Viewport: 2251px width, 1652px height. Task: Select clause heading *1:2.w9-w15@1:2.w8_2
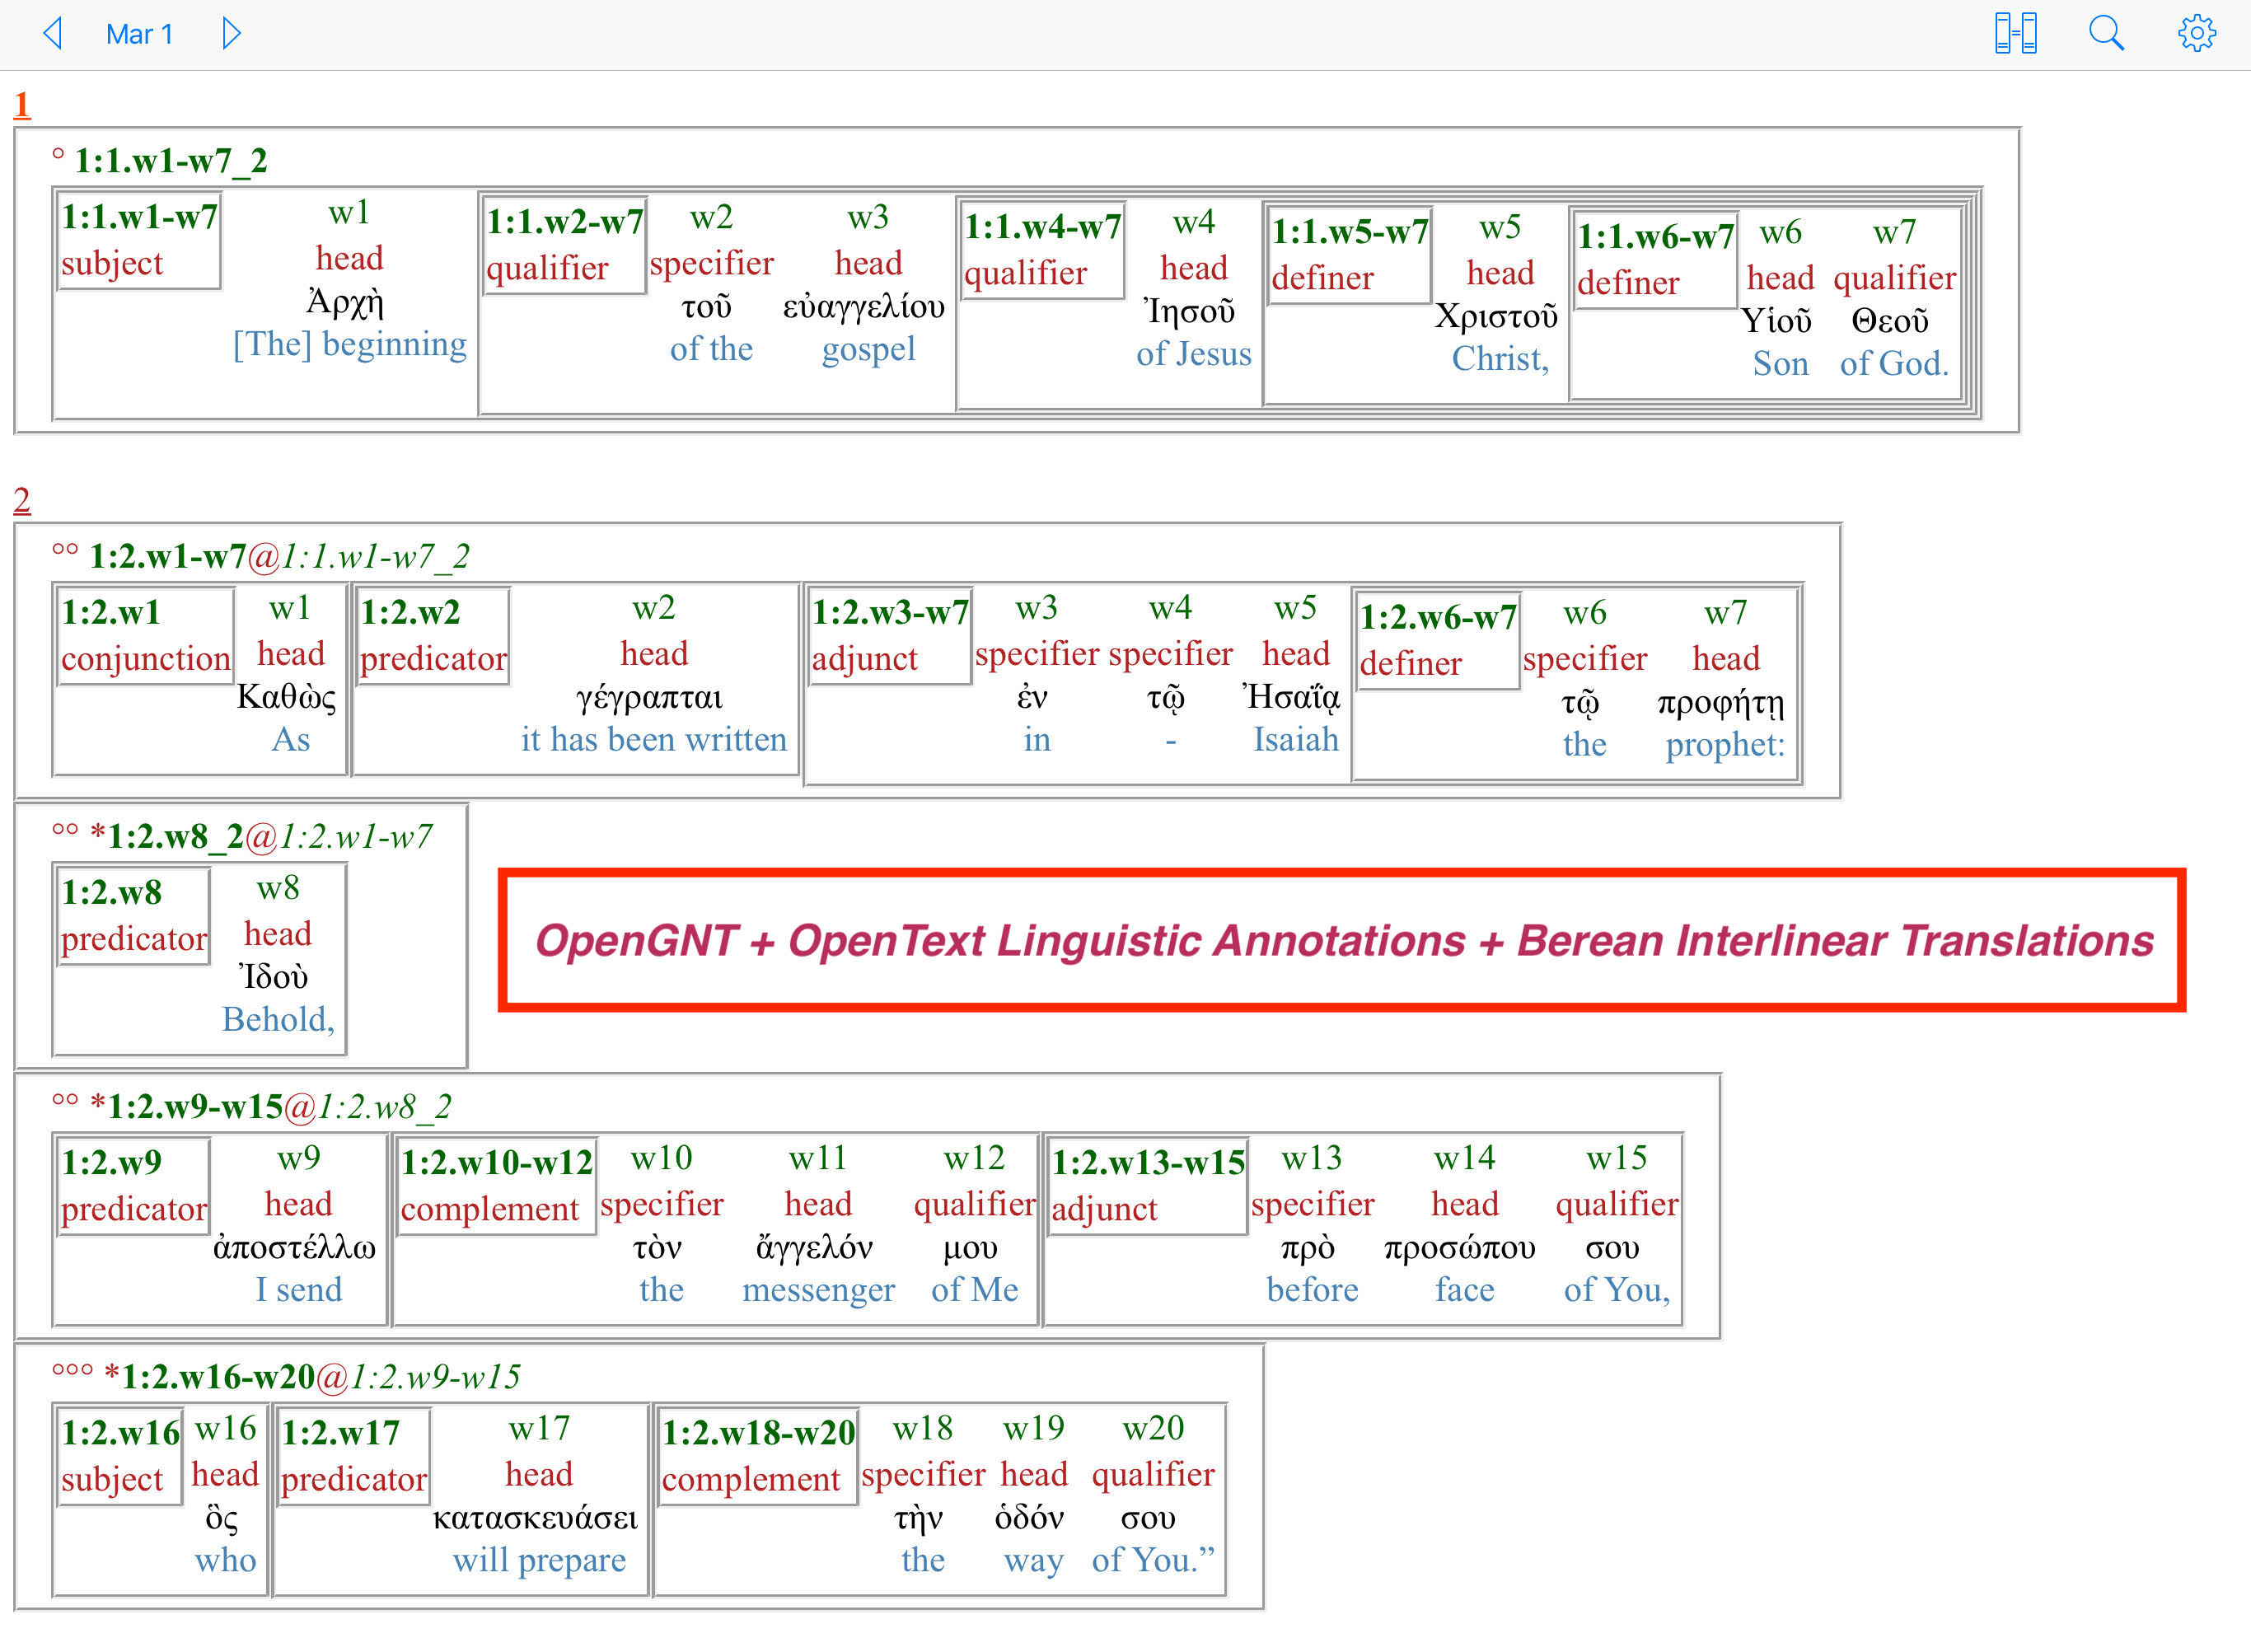pos(270,1106)
